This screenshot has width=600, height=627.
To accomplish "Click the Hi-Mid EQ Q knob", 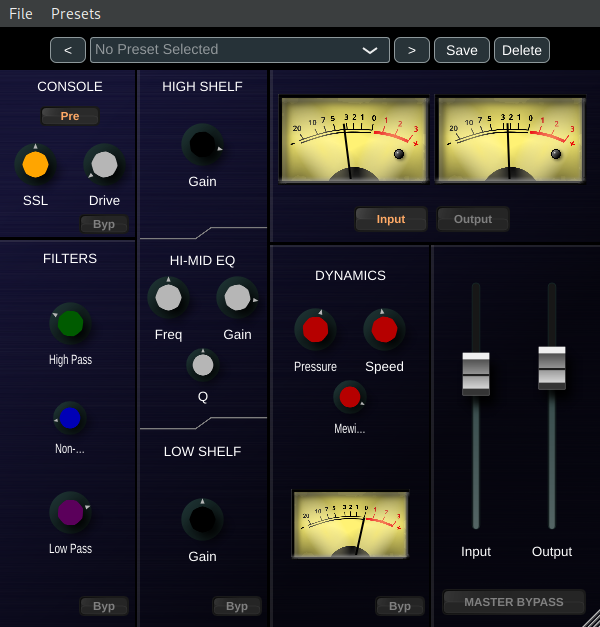I will [x=202, y=366].
